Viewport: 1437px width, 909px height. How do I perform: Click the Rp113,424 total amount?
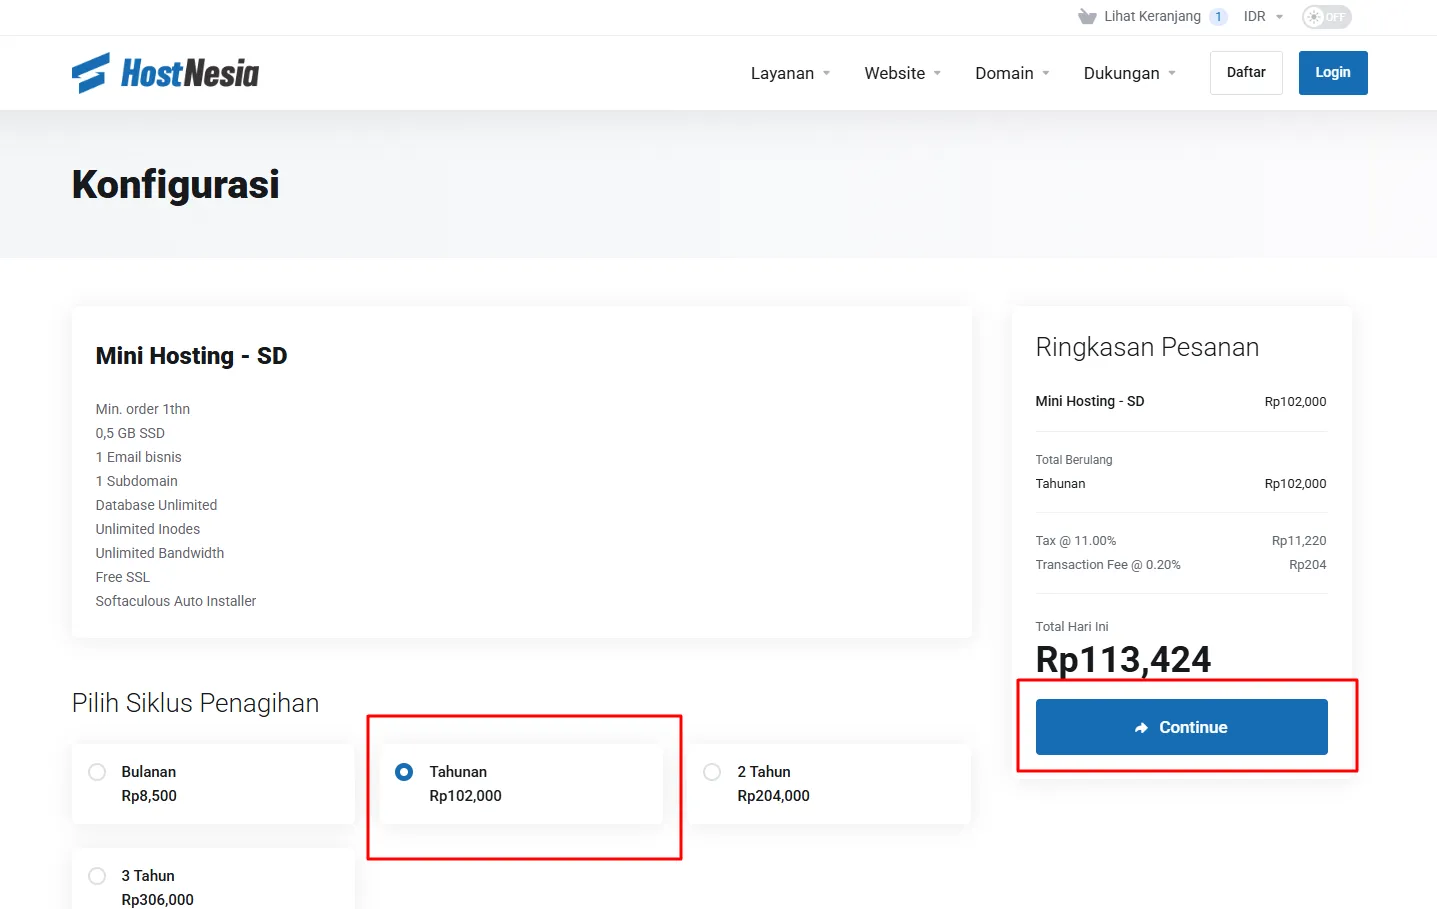coord(1123,660)
